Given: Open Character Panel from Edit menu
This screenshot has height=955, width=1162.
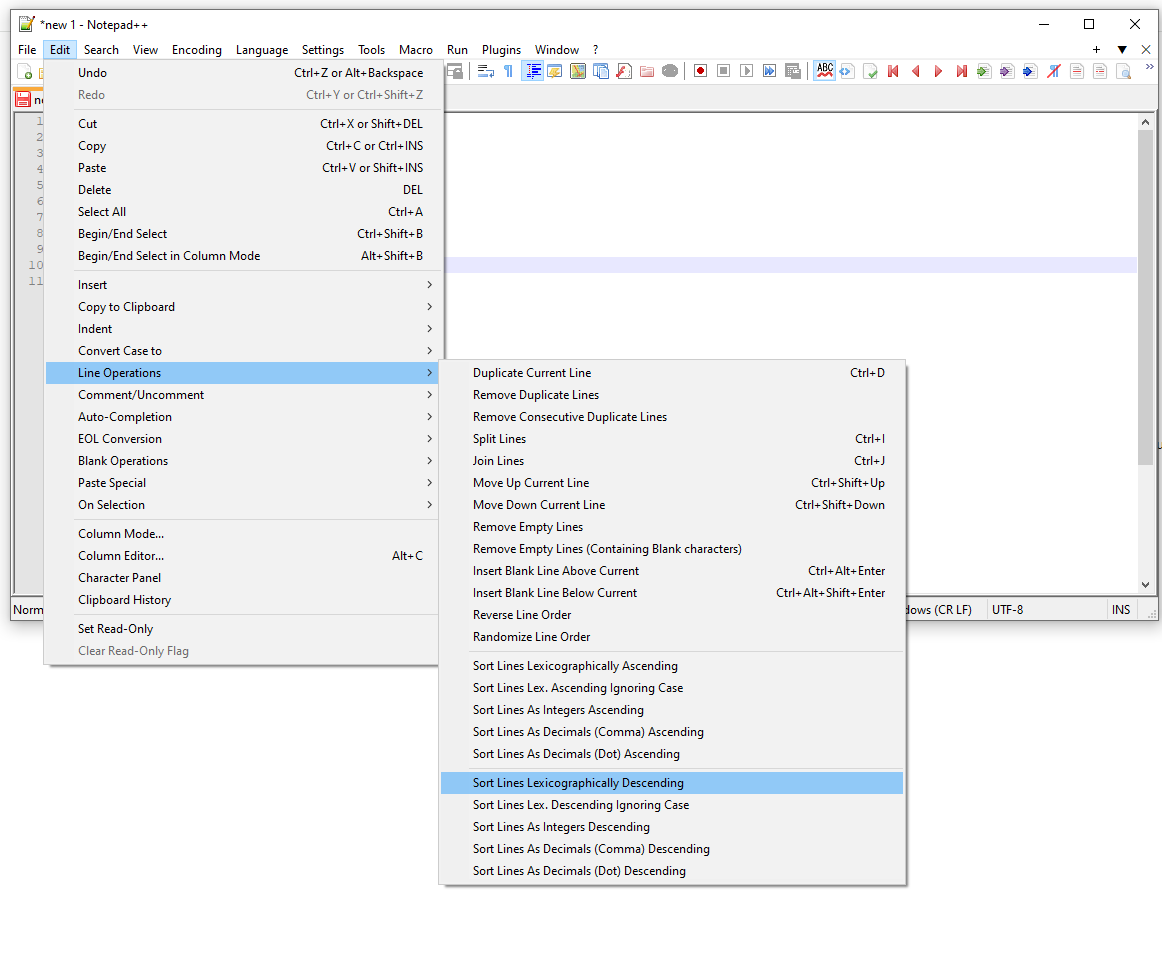Looking at the screenshot, I should 242,578.
